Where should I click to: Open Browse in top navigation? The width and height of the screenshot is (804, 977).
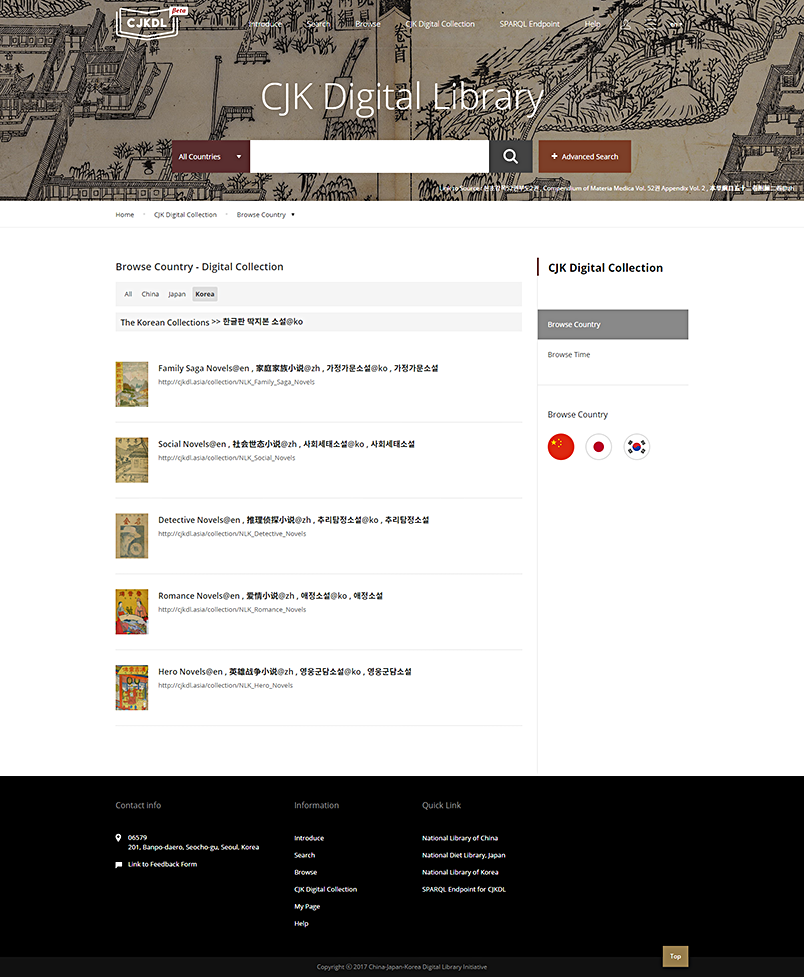(x=368, y=24)
